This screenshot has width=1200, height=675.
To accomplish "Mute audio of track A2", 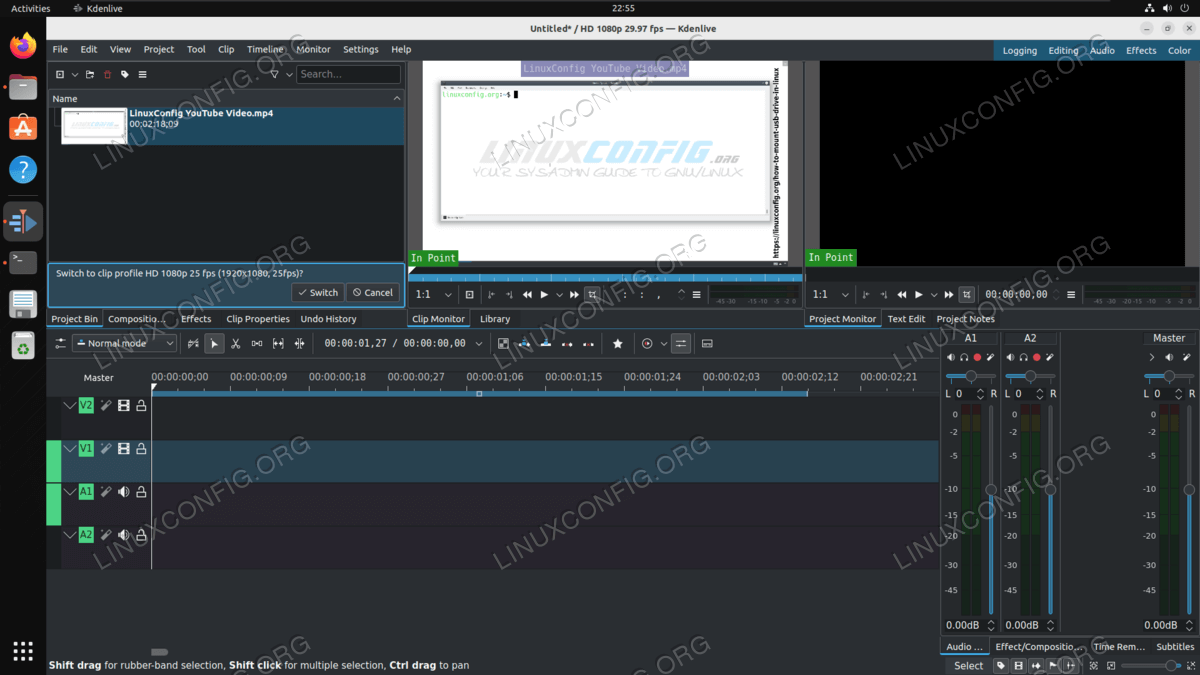I will (x=124, y=535).
